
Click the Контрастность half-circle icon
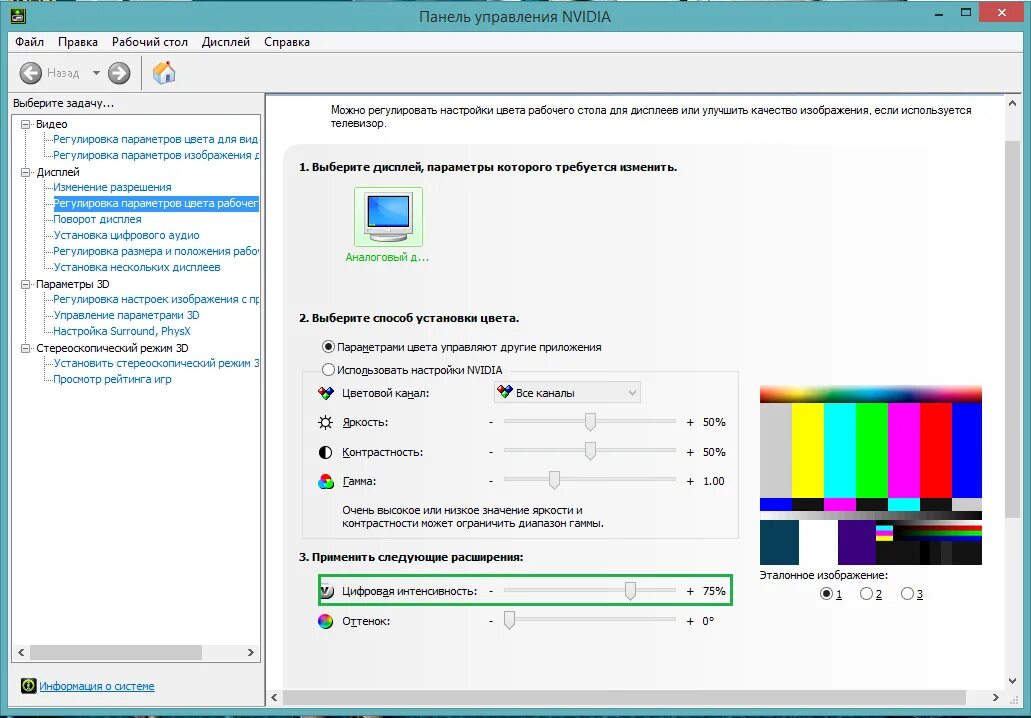325,452
